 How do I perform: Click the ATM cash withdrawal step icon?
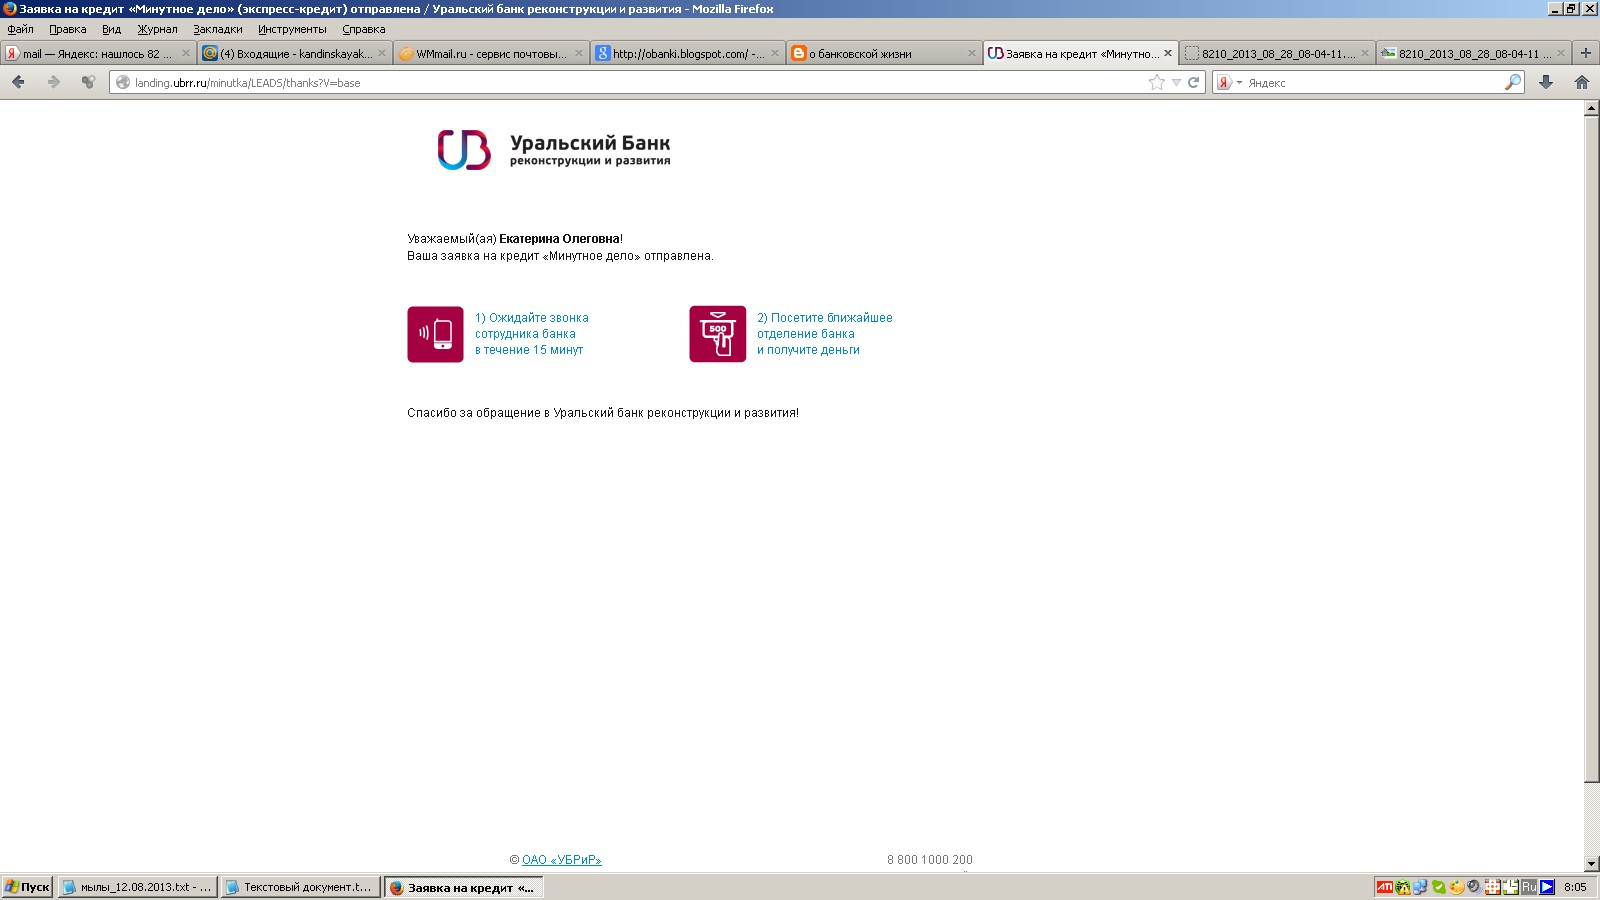pos(717,334)
